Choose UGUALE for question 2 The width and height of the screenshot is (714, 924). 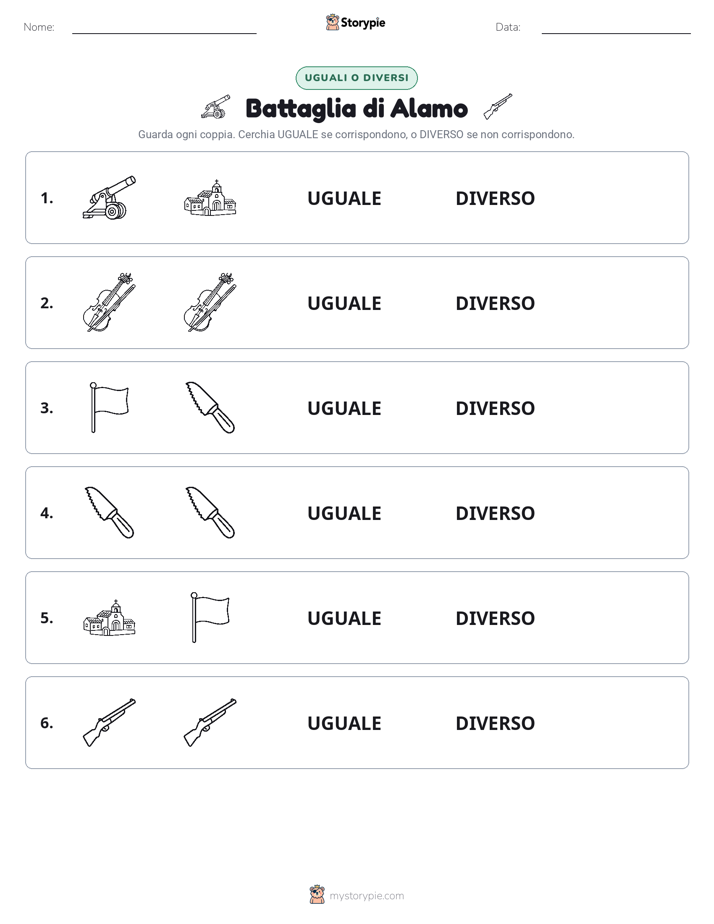pos(344,303)
